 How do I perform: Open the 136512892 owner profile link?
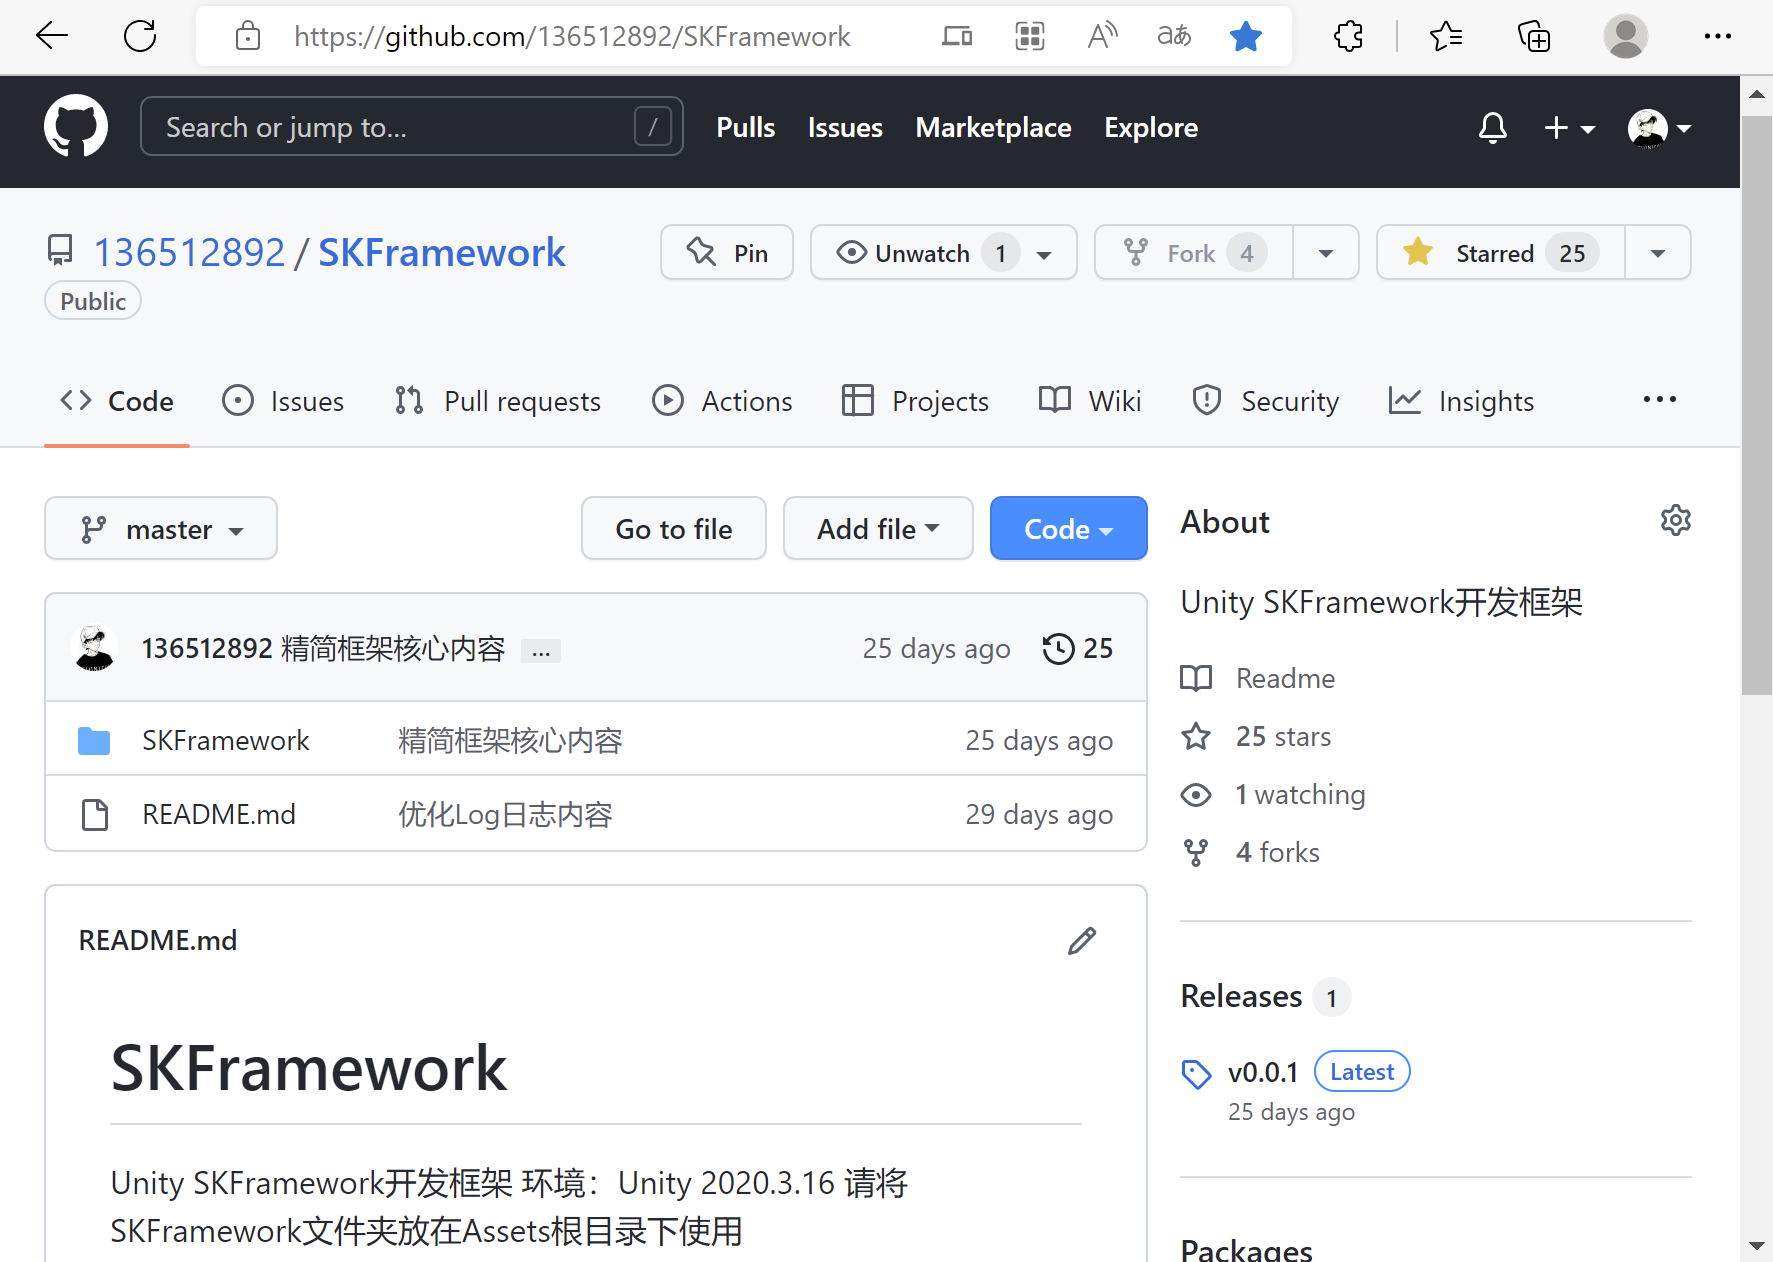(x=189, y=253)
